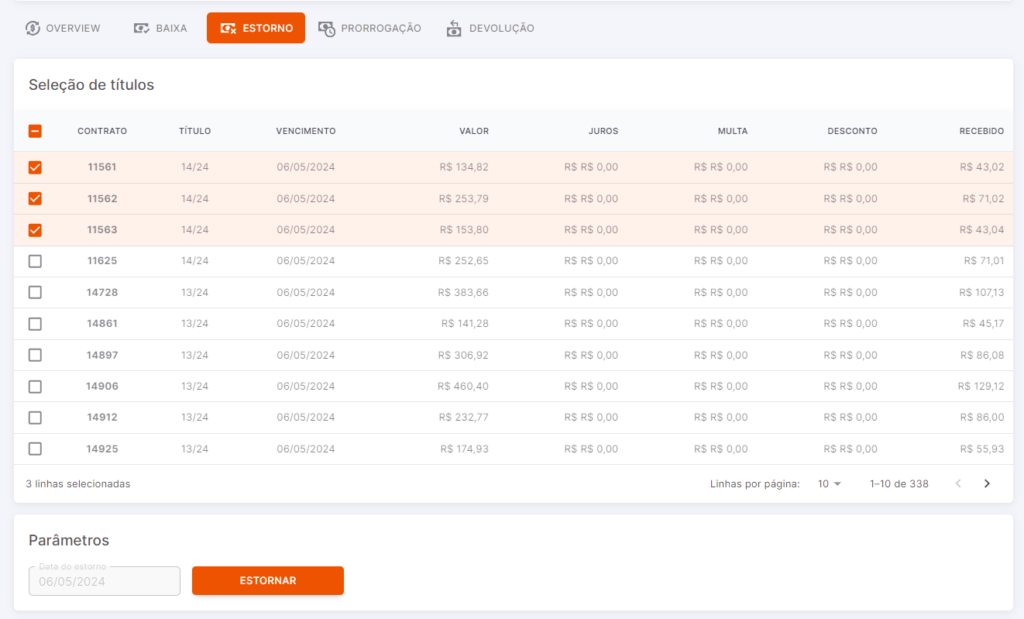Open the Overview tab dollar icon
Screen dimensions: 1024x619
(x=33, y=28)
